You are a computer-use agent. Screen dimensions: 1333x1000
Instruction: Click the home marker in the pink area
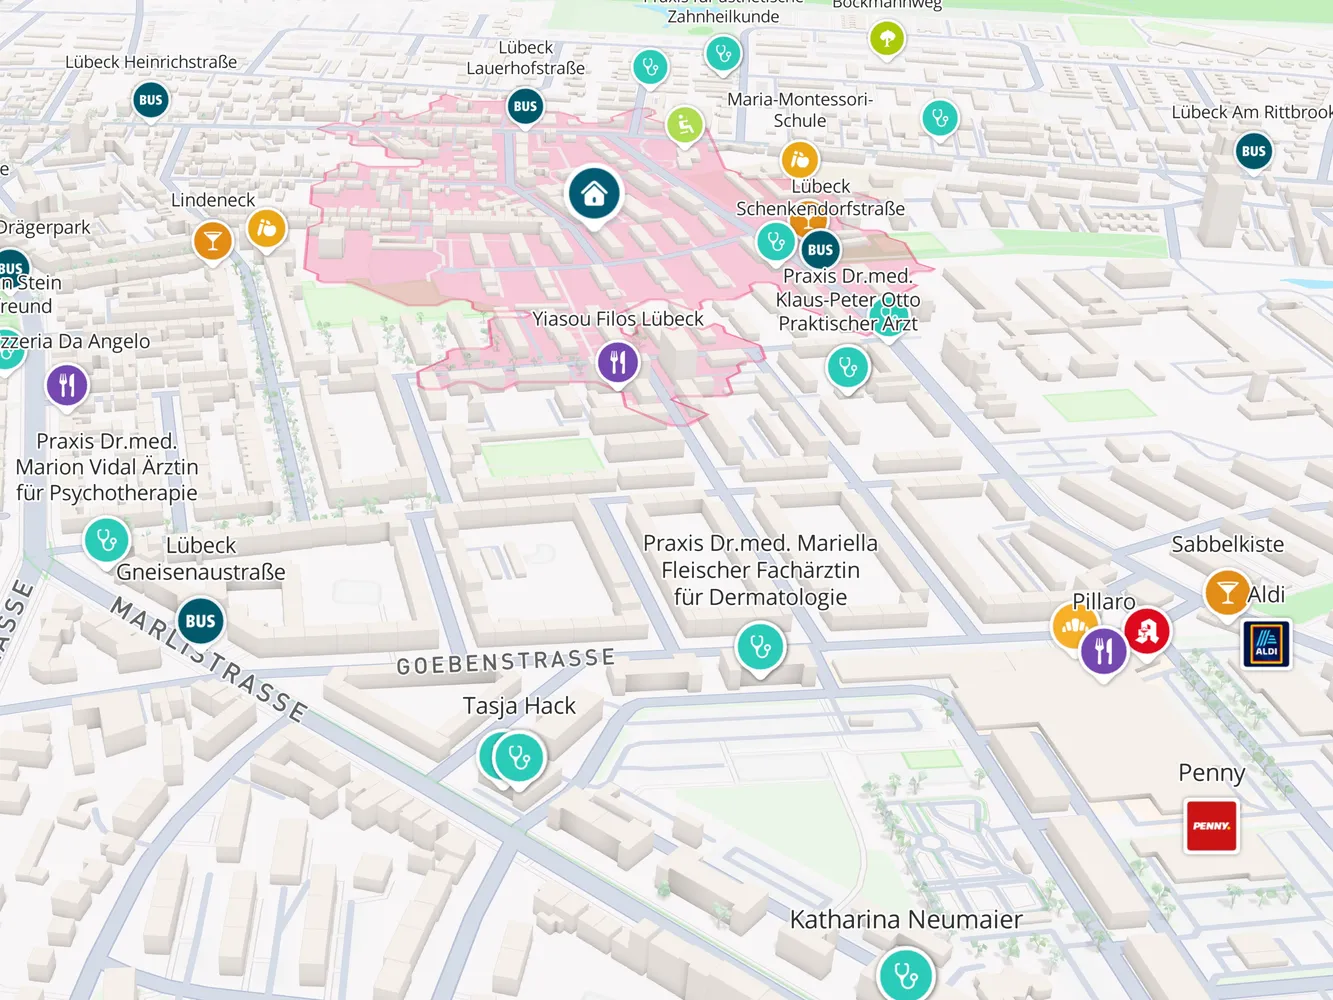coord(594,193)
